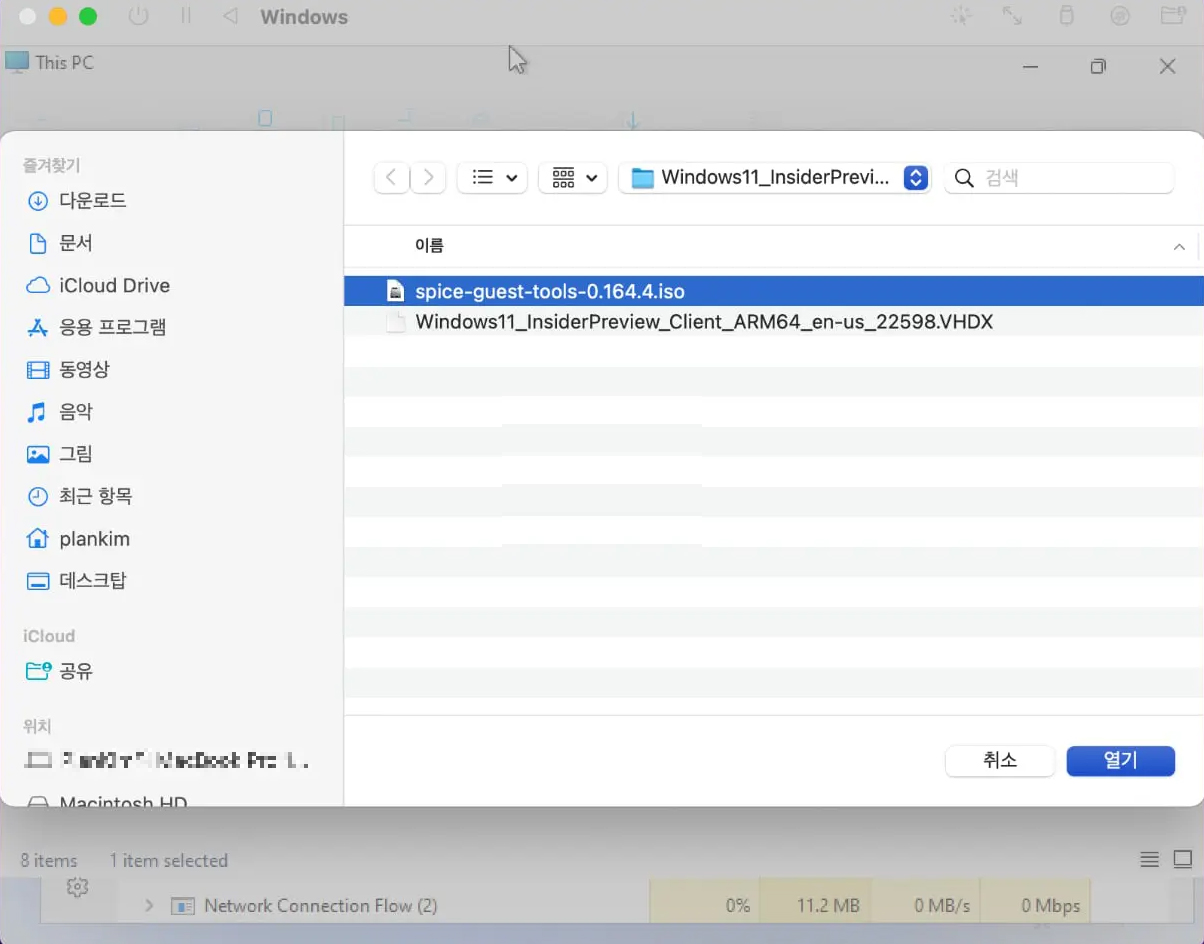Screen dimensions: 1204x944
Task: Open the USB devices icon in UTM toolbar
Action: point(1066,16)
